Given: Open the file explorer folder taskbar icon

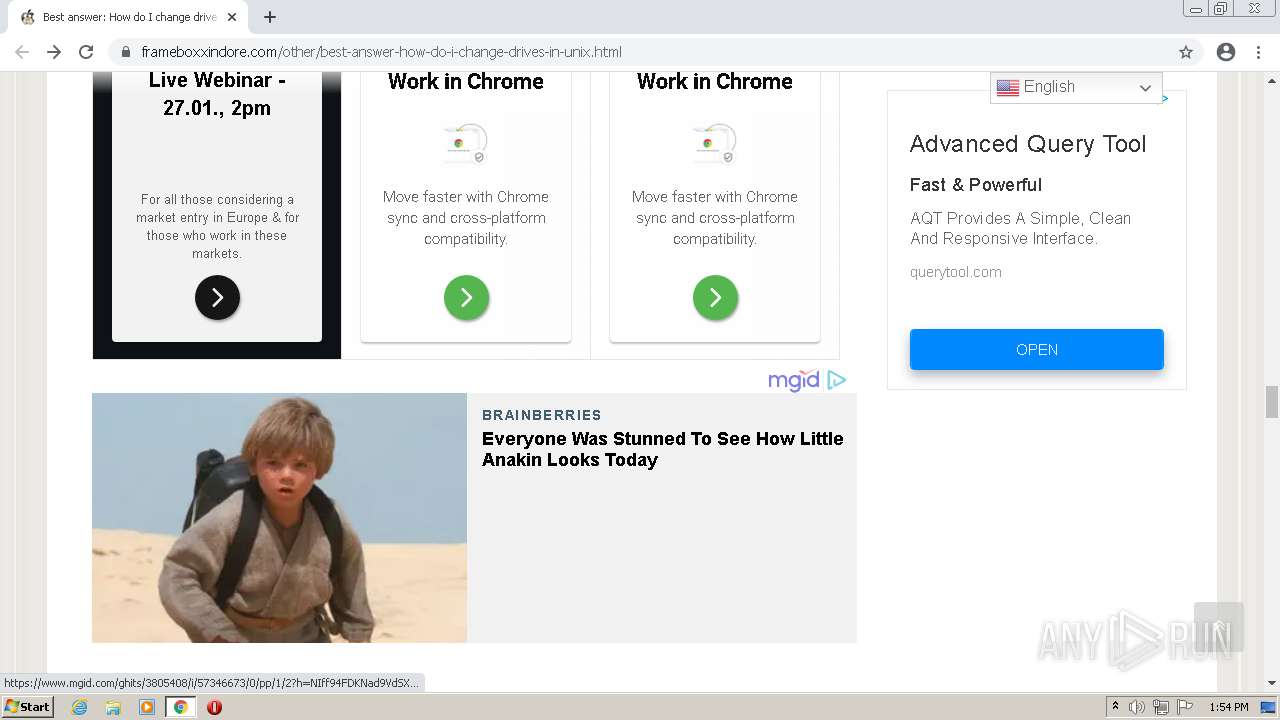Looking at the screenshot, I should coord(113,707).
